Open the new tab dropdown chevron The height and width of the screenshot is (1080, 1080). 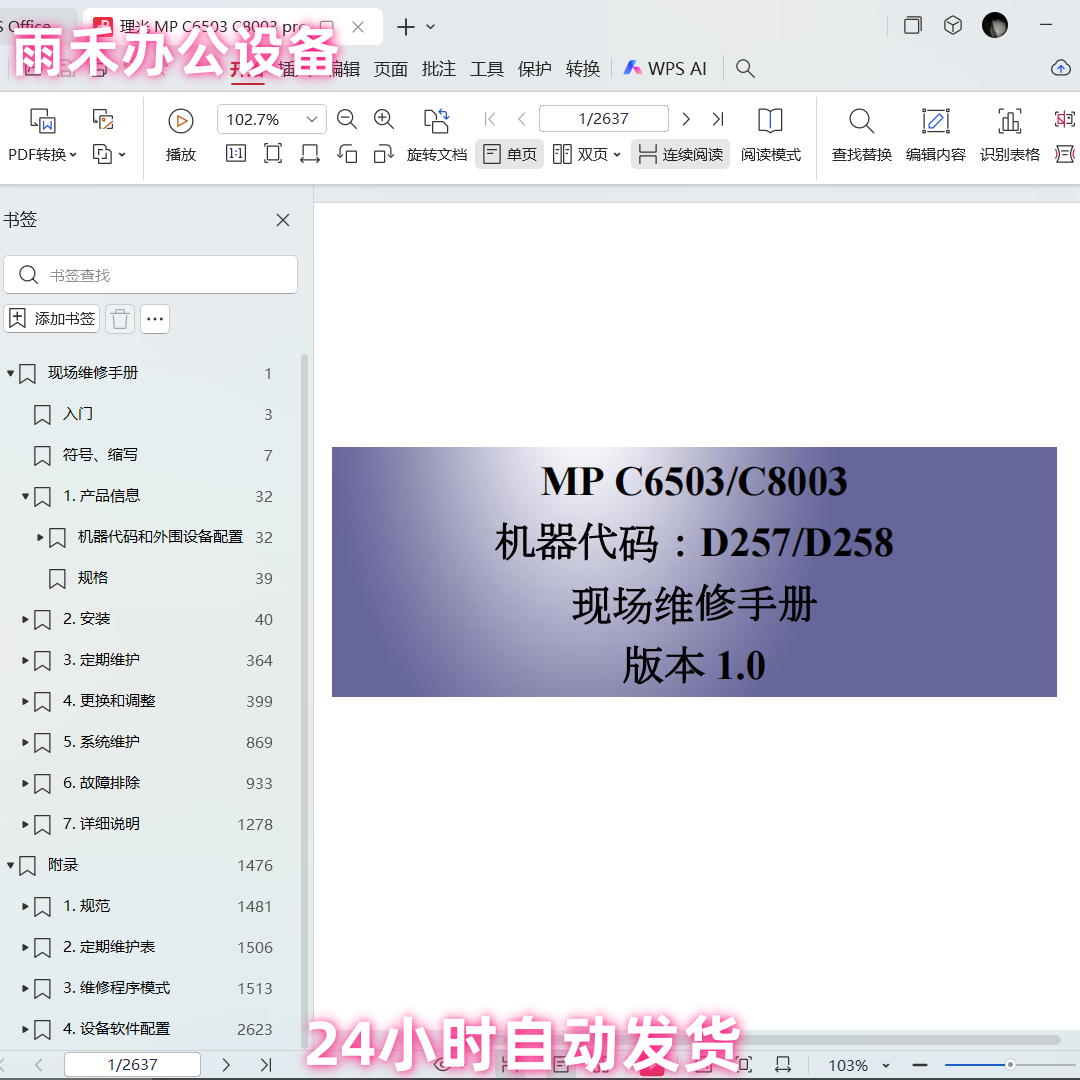pyautogui.click(x=430, y=27)
